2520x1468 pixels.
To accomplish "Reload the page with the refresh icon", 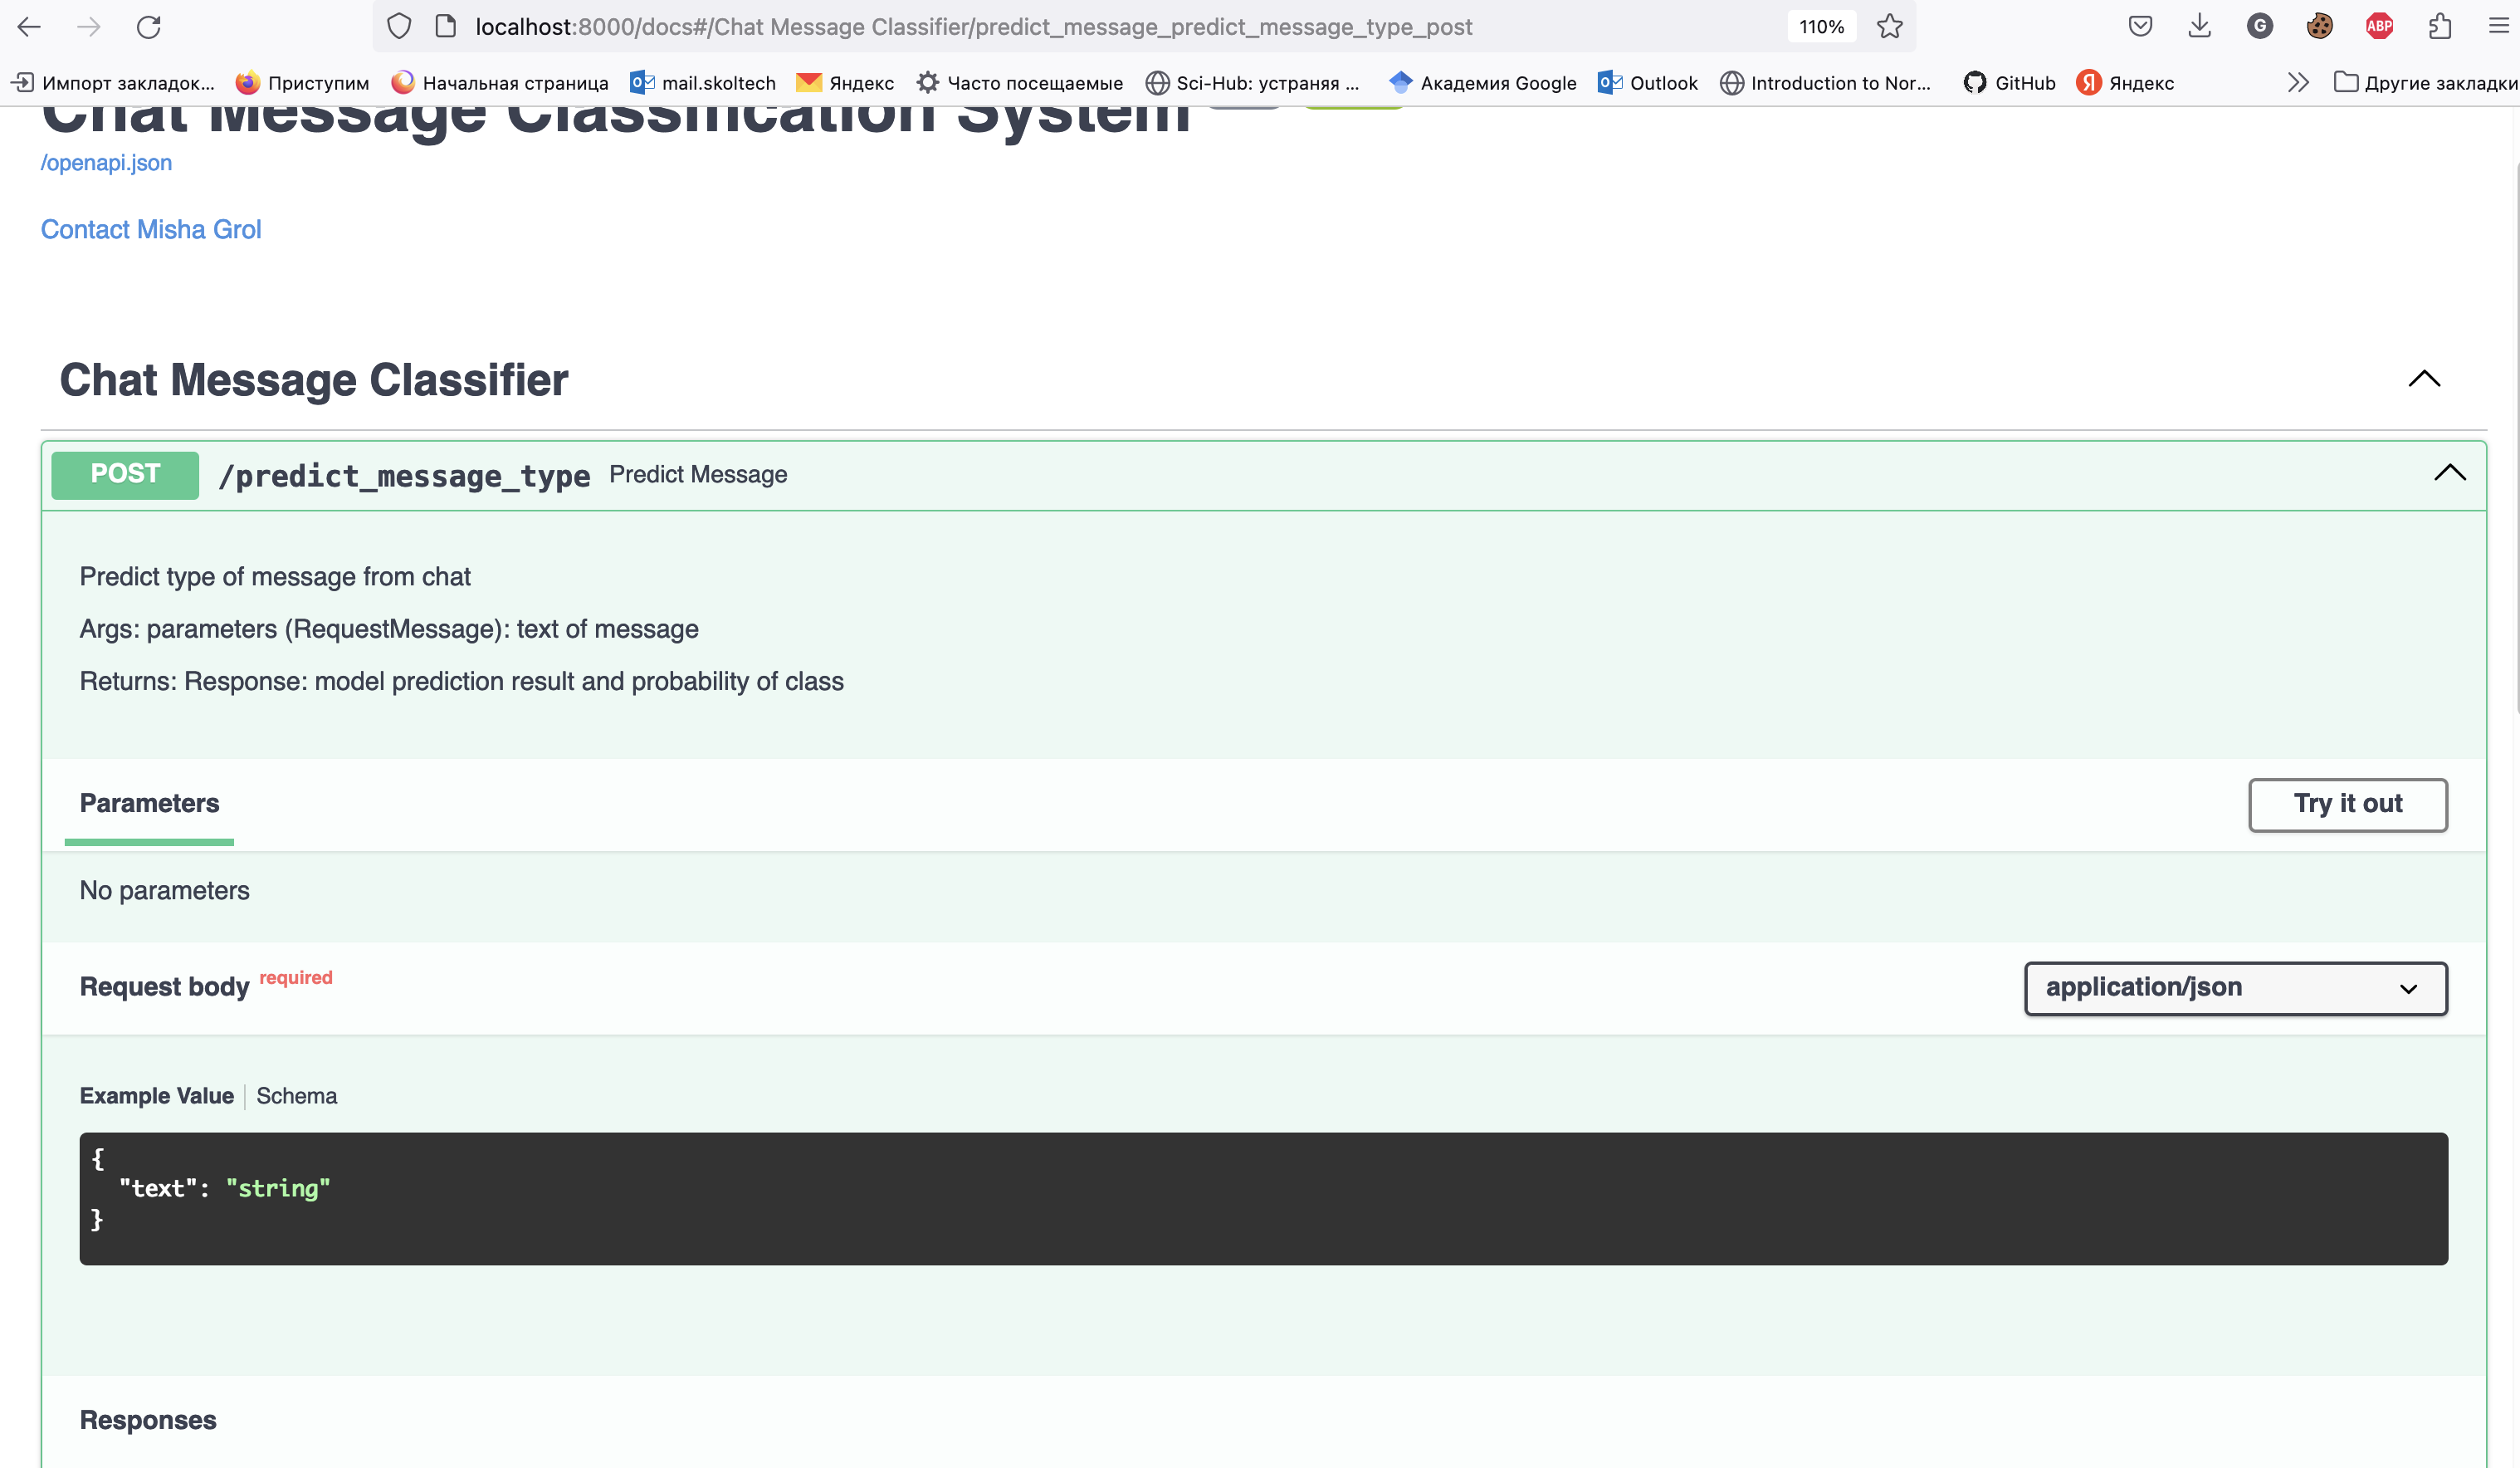I will [148, 27].
